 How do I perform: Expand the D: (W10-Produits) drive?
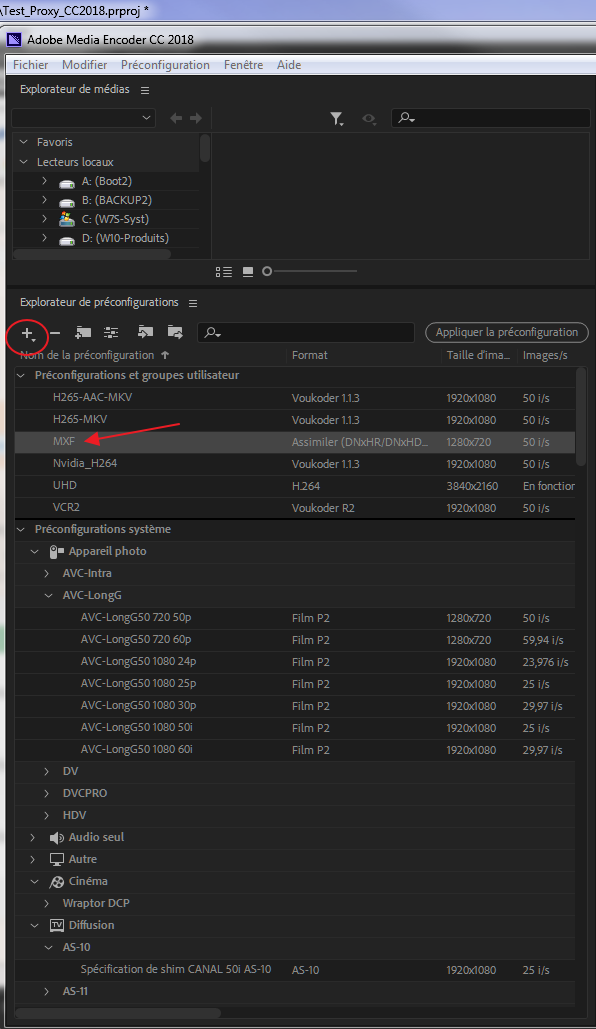coord(44,238)
